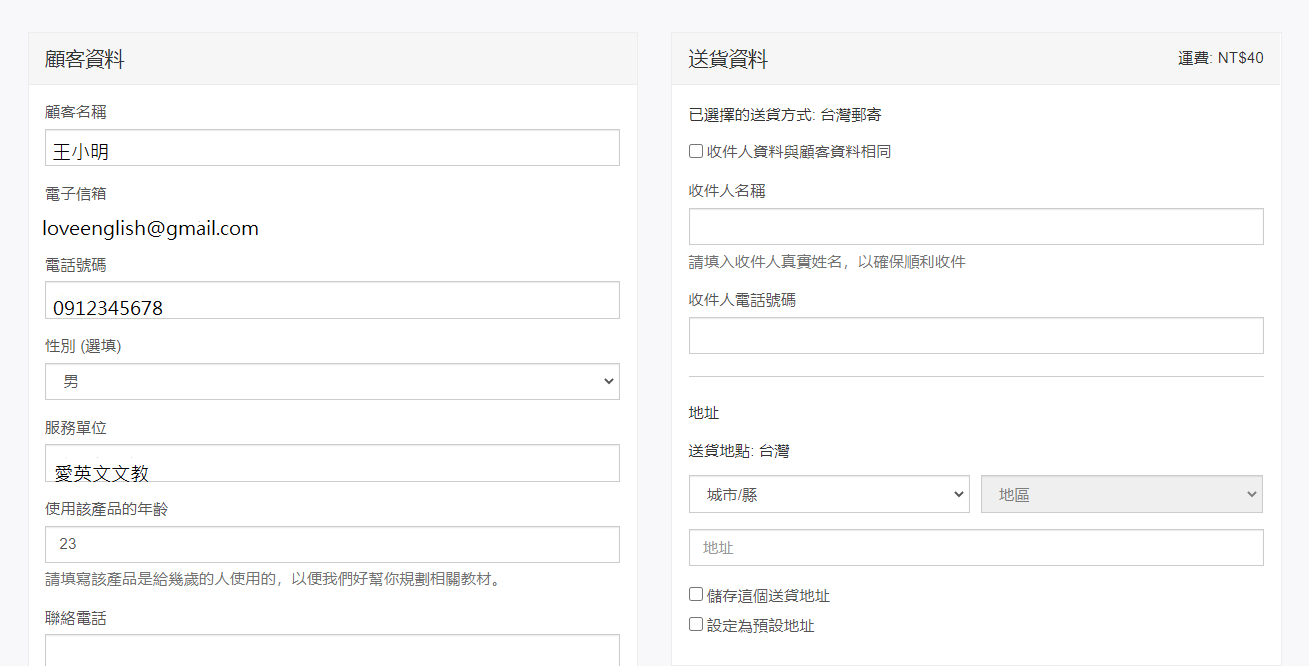Tick the 設定為預設地址 checkbox
Screen dimensions: 1309x666
coord(696,625)
